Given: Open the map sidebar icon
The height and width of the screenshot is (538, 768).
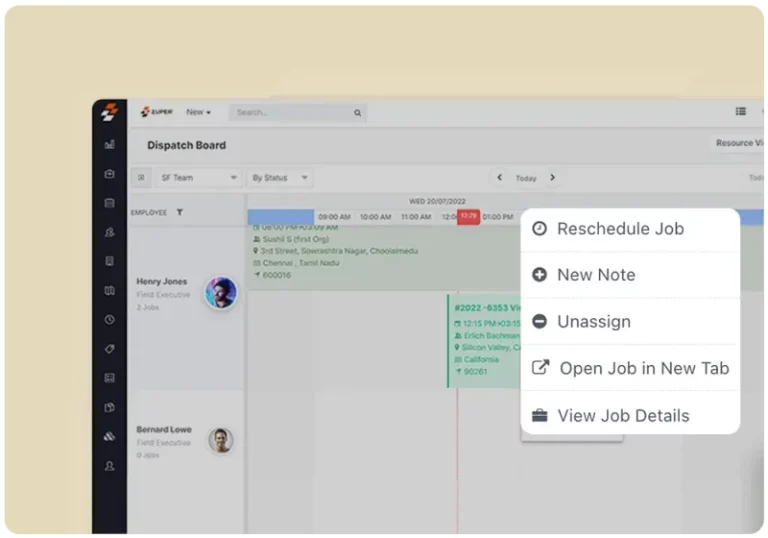Looking at the screenshot, I should (x=109, y=290).
